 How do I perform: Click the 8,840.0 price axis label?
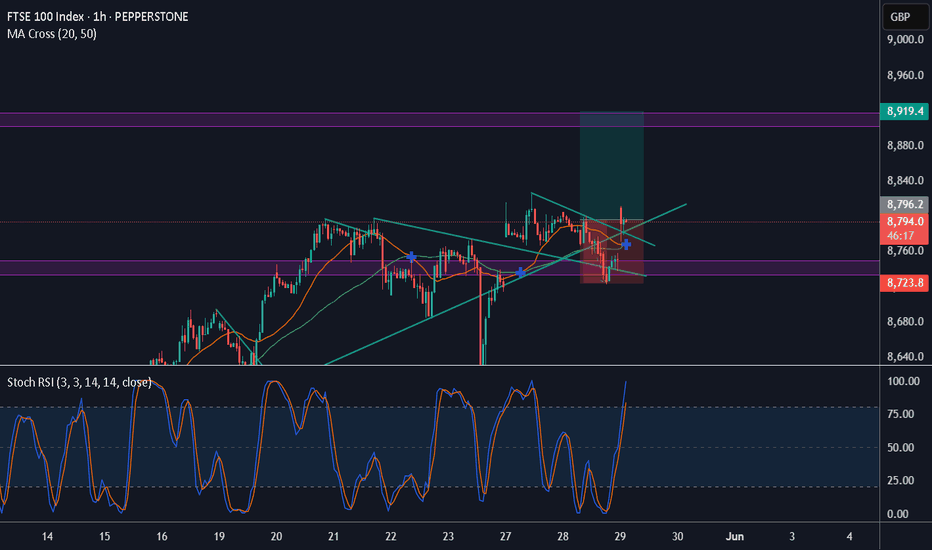click(x=905, y=181)
